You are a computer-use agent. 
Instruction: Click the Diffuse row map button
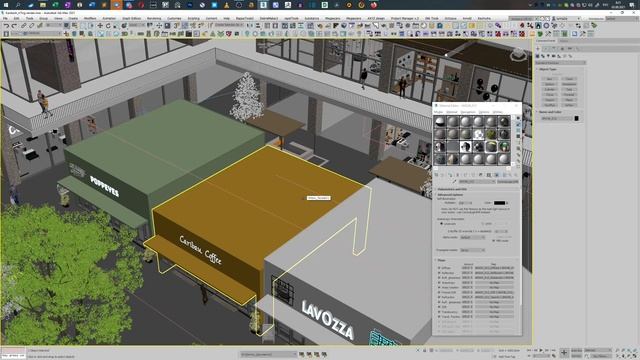(x=494, y=268)
